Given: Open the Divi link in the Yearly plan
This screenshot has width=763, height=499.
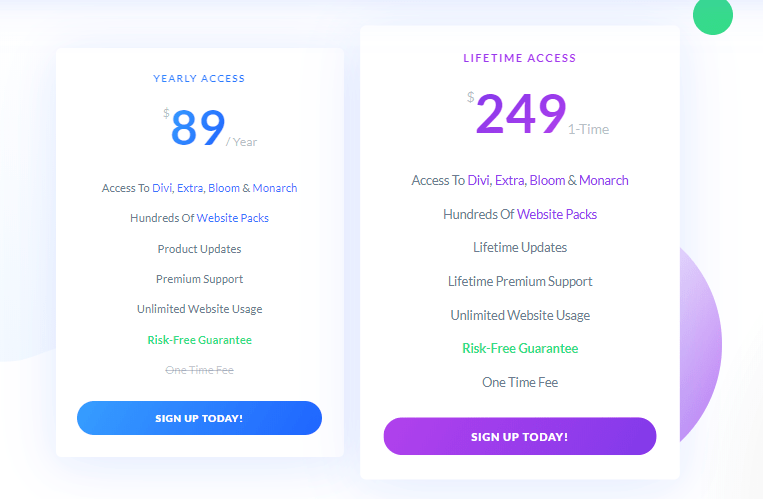Looking at the screenshot, I should (x=162, y=188).
